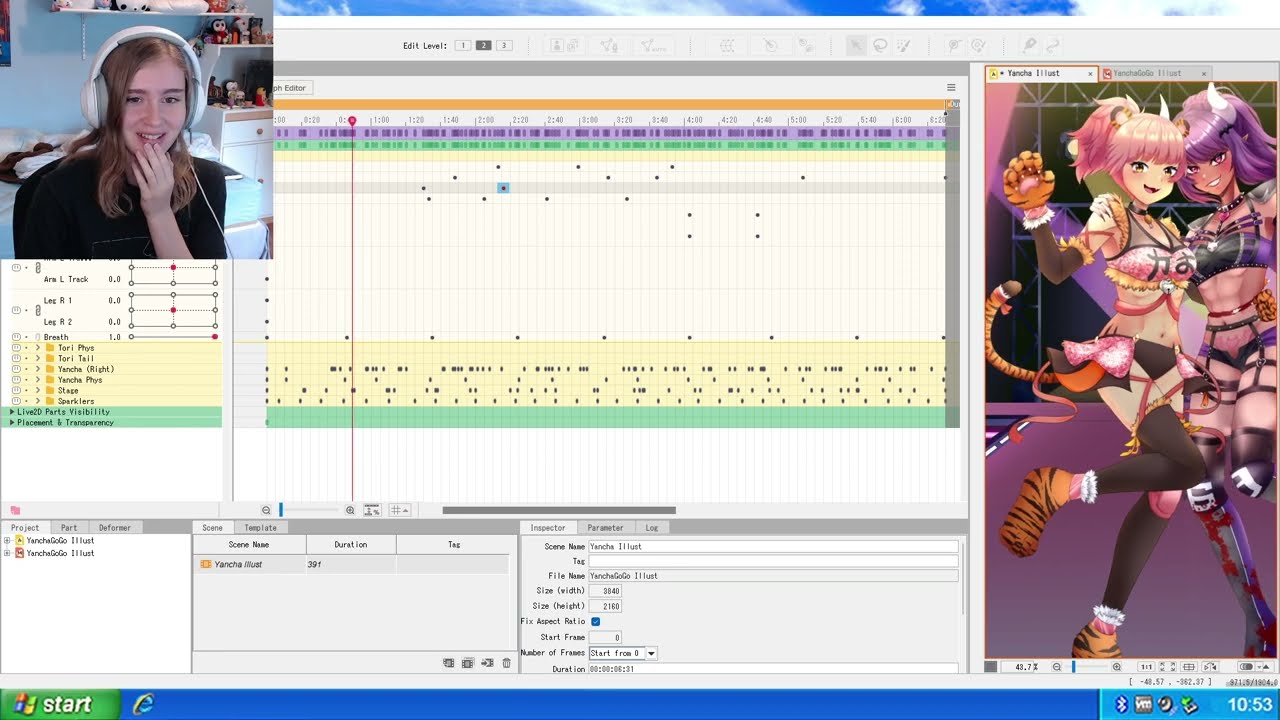Click the Bluetooth tray icon
Image resolution: width=1280 pixels, height=720 pixels.
tap(1121, 705)
